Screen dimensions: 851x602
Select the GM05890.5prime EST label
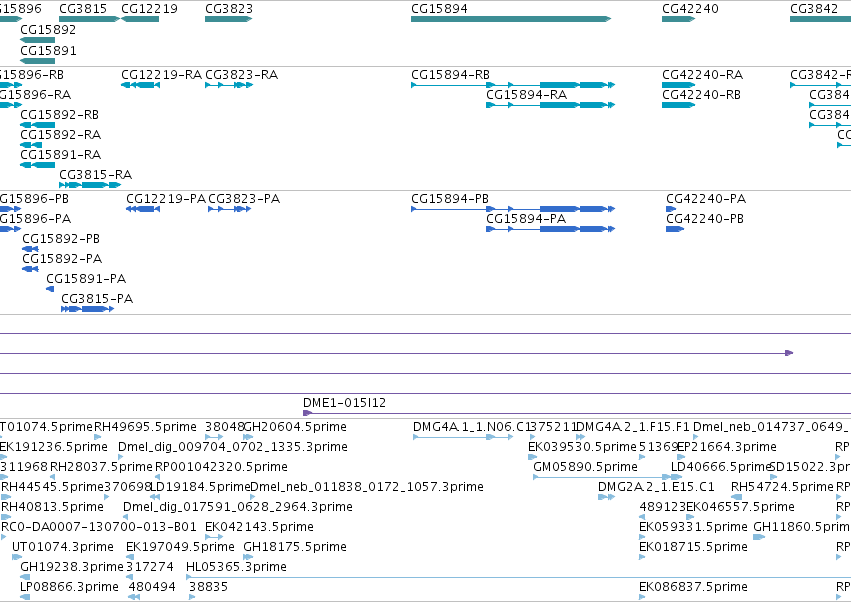click(x=585, y=467)
